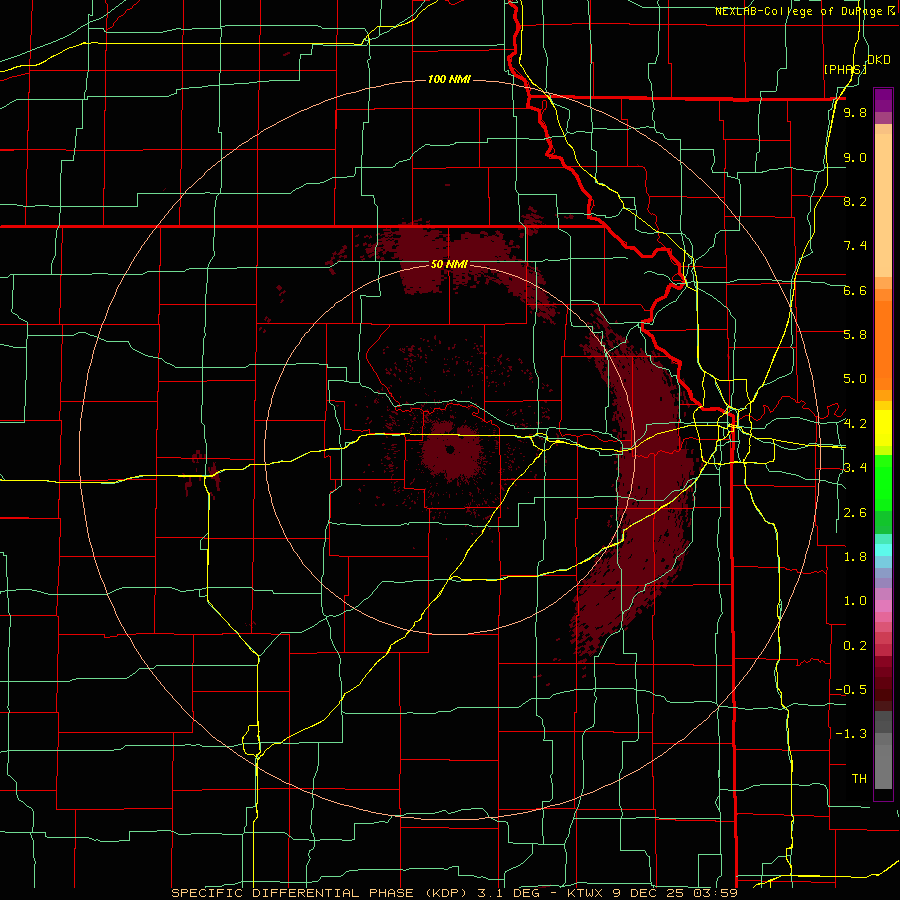Select the 8.2 scale value

[855, 201]
